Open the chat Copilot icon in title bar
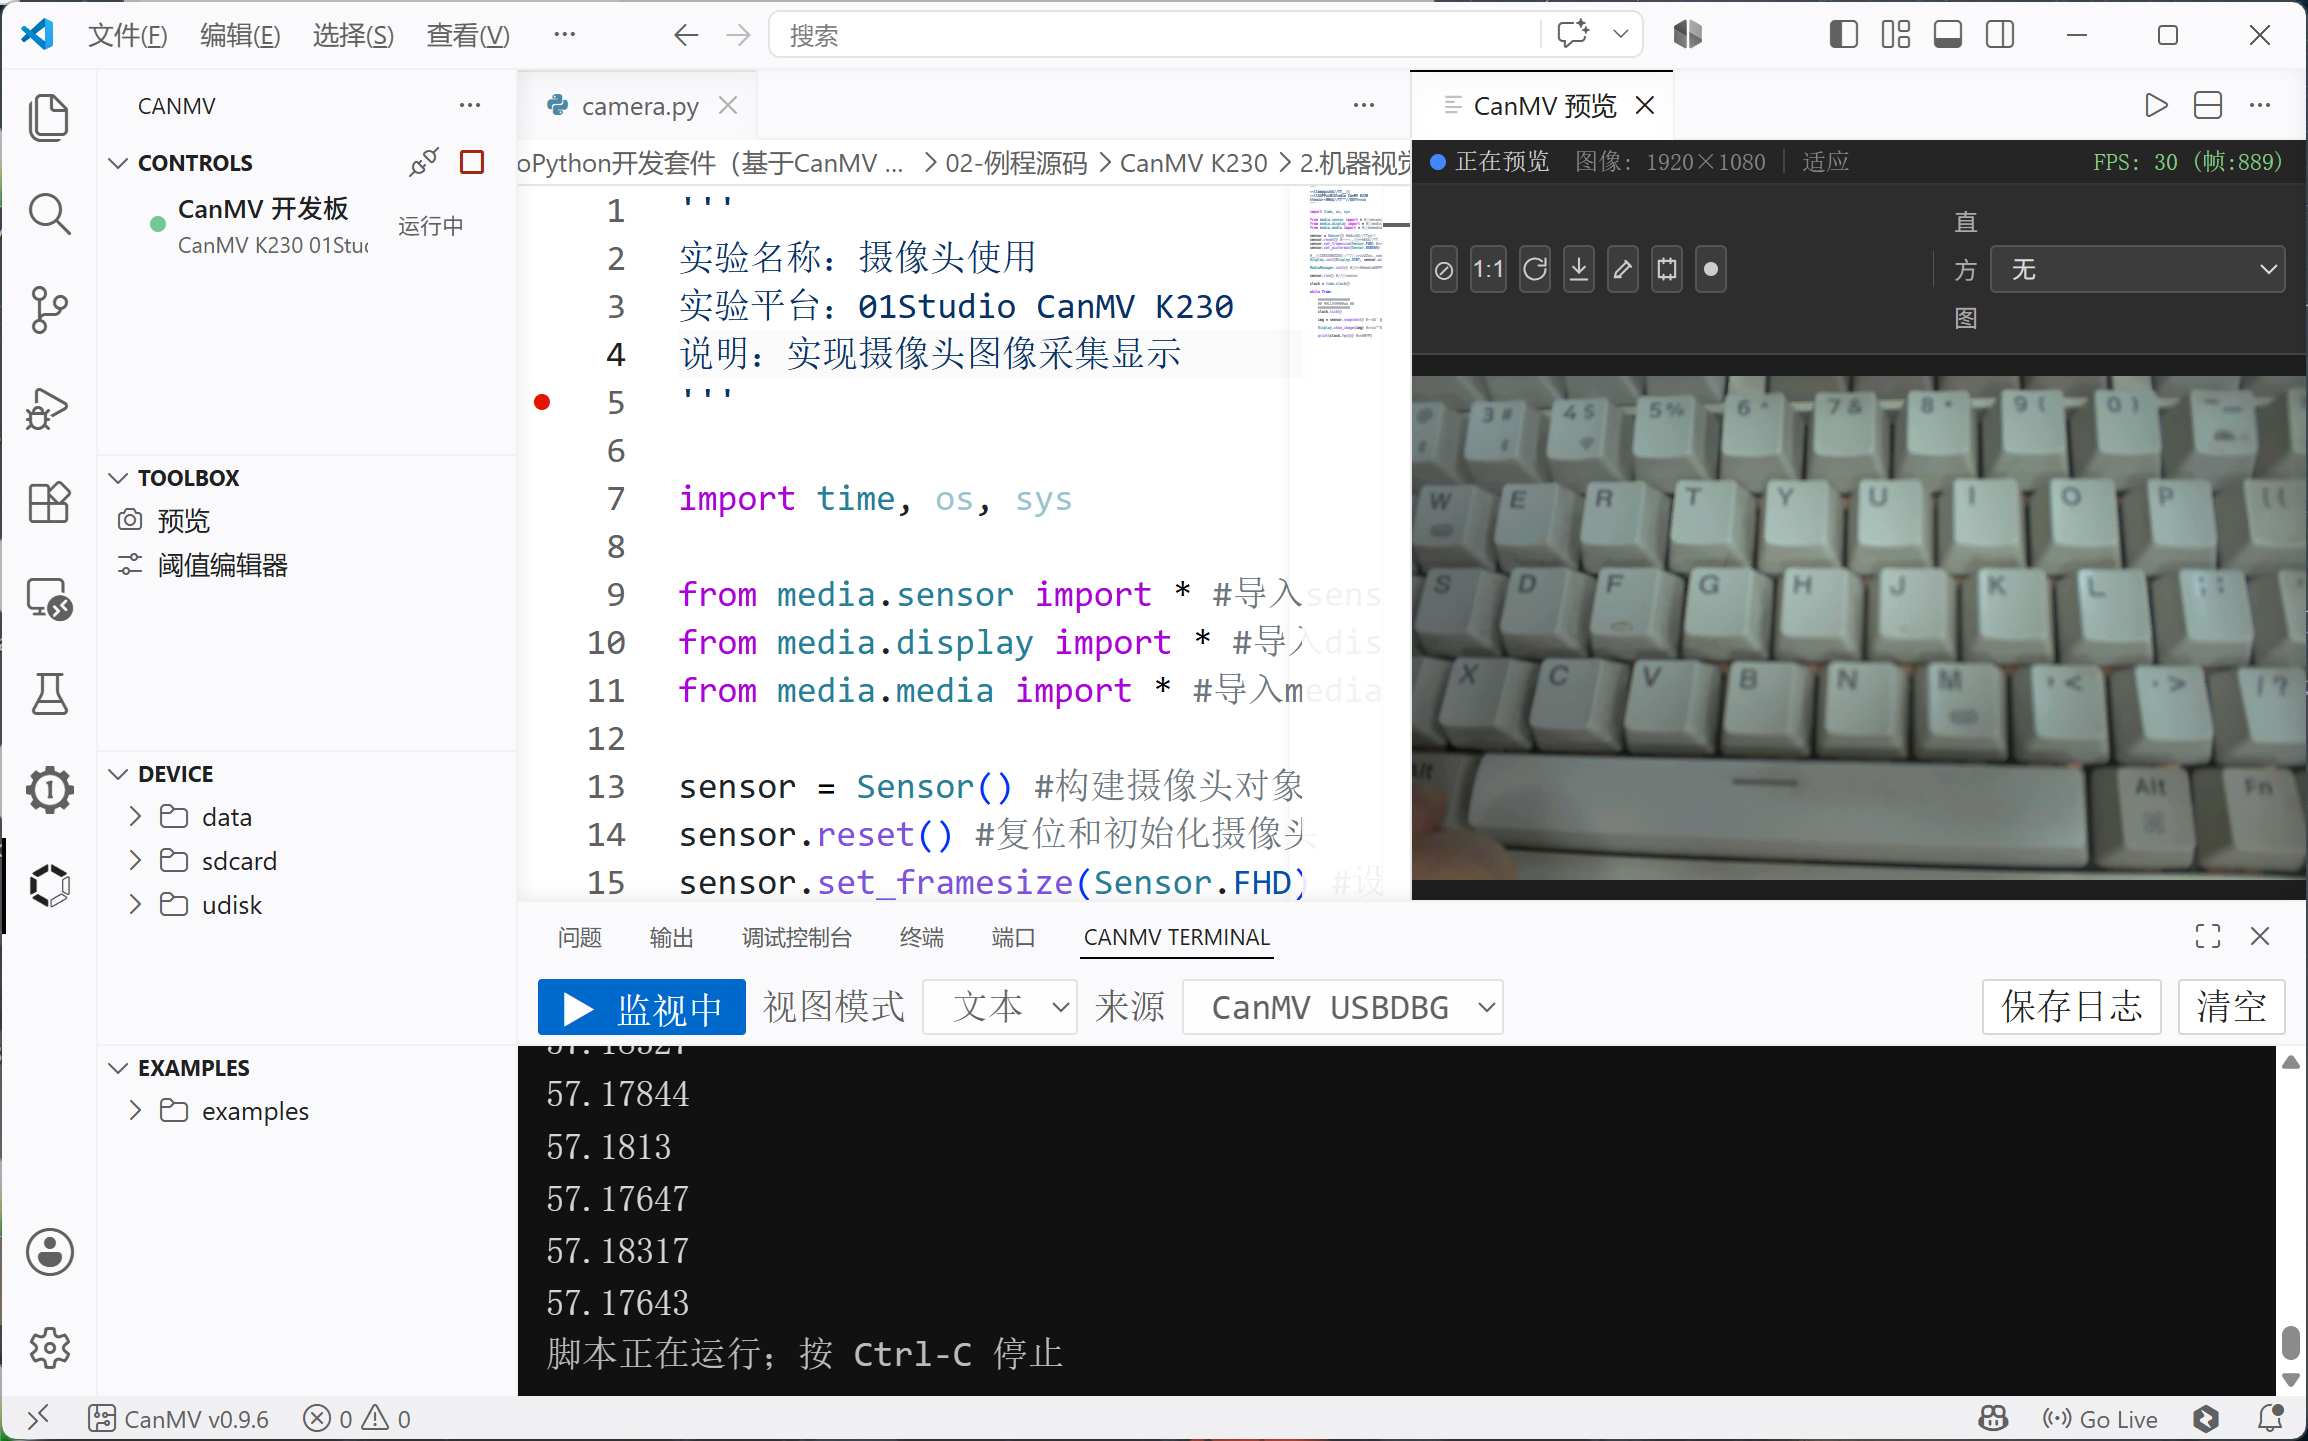2308x1441 pixels. click(1573, 35)
